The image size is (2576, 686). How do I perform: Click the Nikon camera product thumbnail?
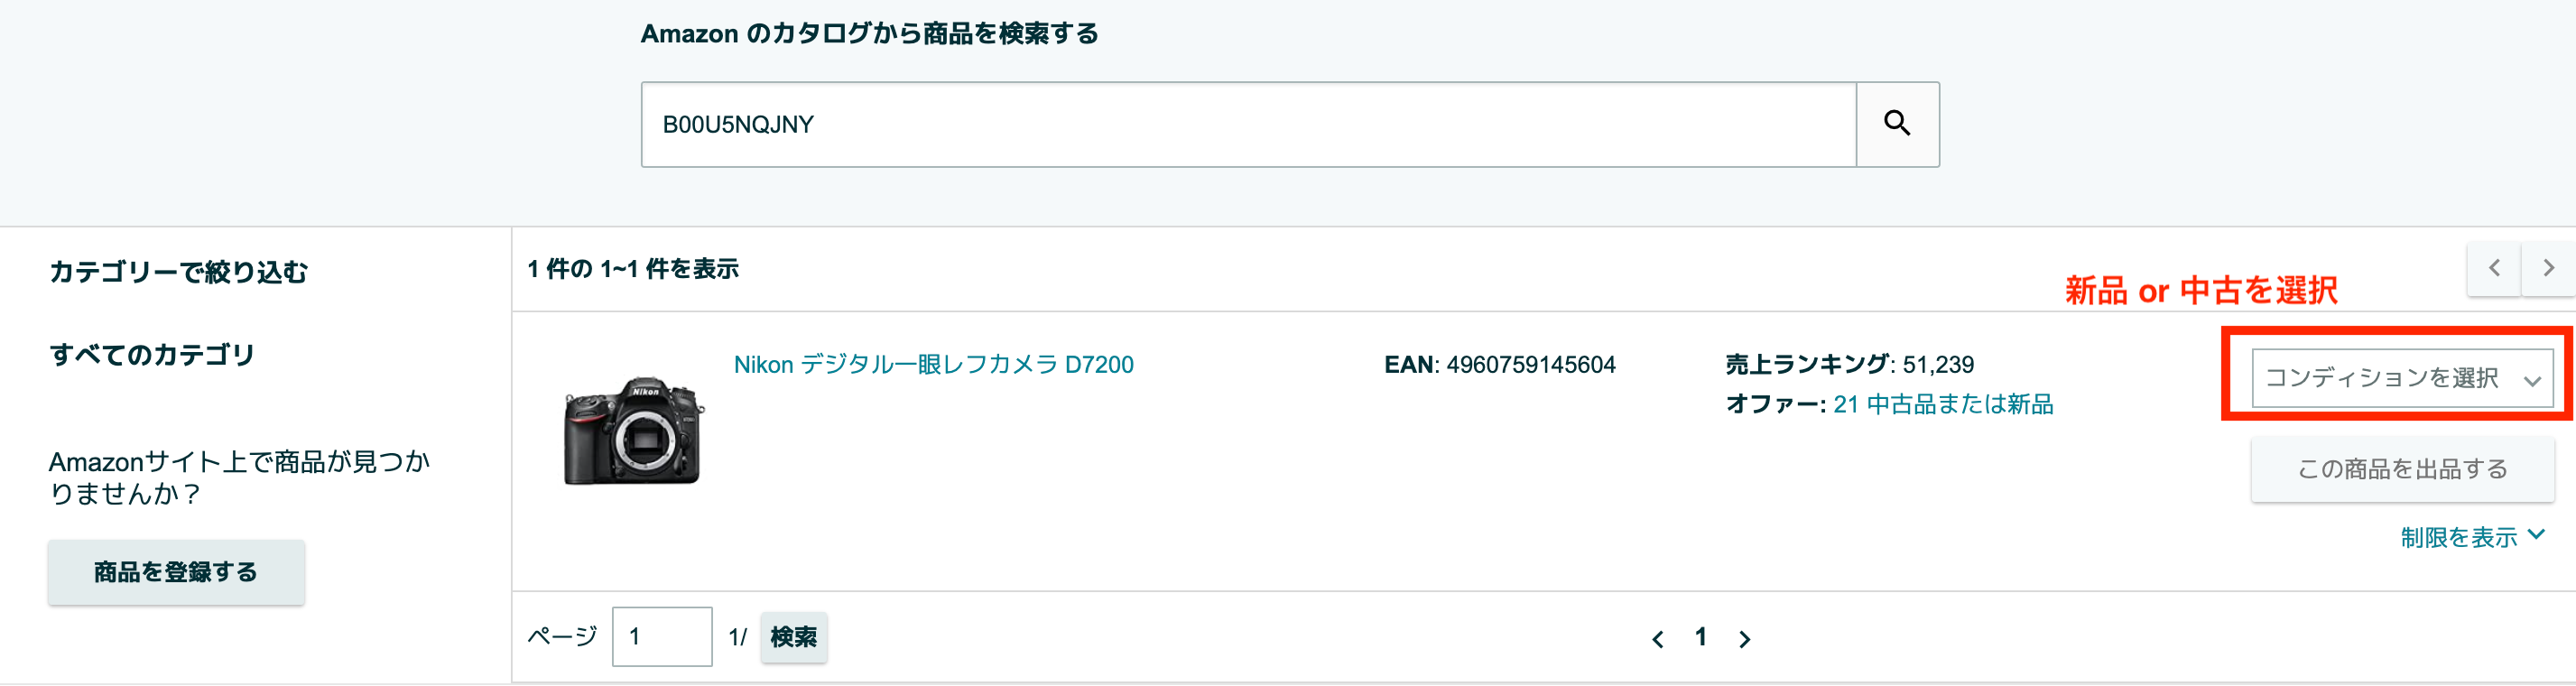click(x=633, y=431)
